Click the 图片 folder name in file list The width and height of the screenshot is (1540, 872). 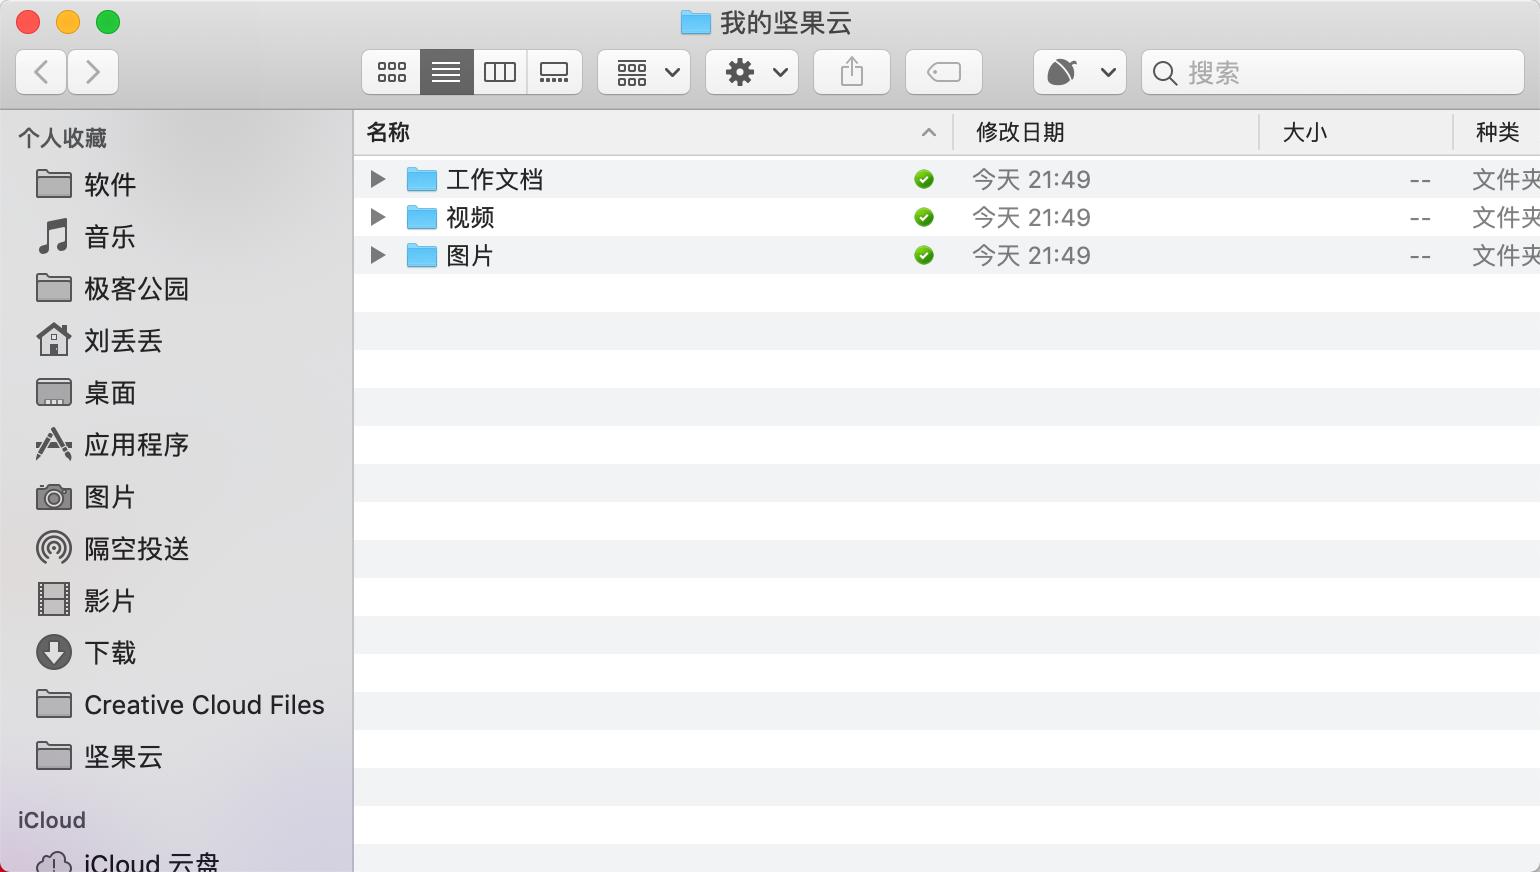[470, 255]
